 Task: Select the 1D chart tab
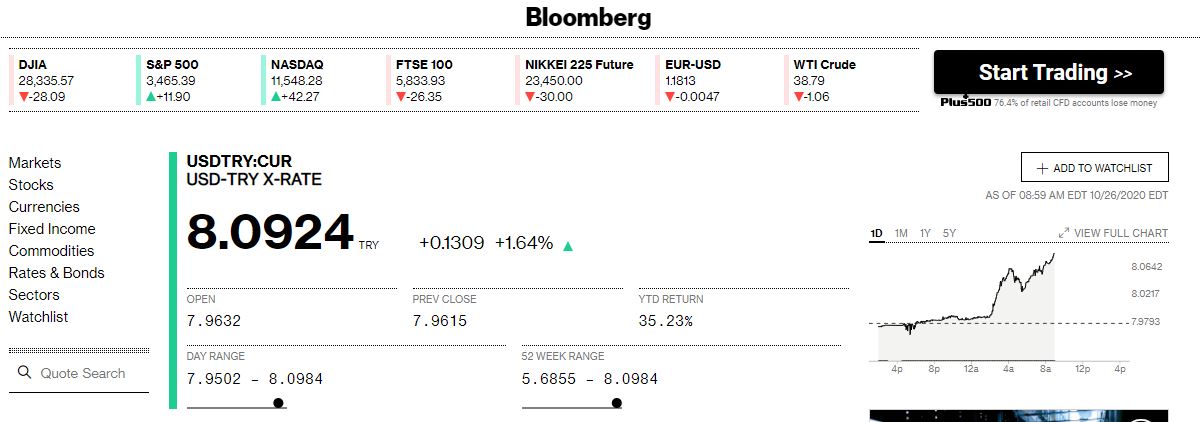pos(877,233)
